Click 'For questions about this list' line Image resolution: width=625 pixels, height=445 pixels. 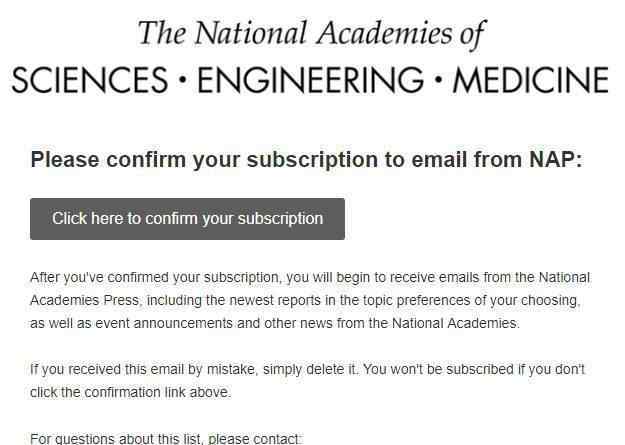165,438
